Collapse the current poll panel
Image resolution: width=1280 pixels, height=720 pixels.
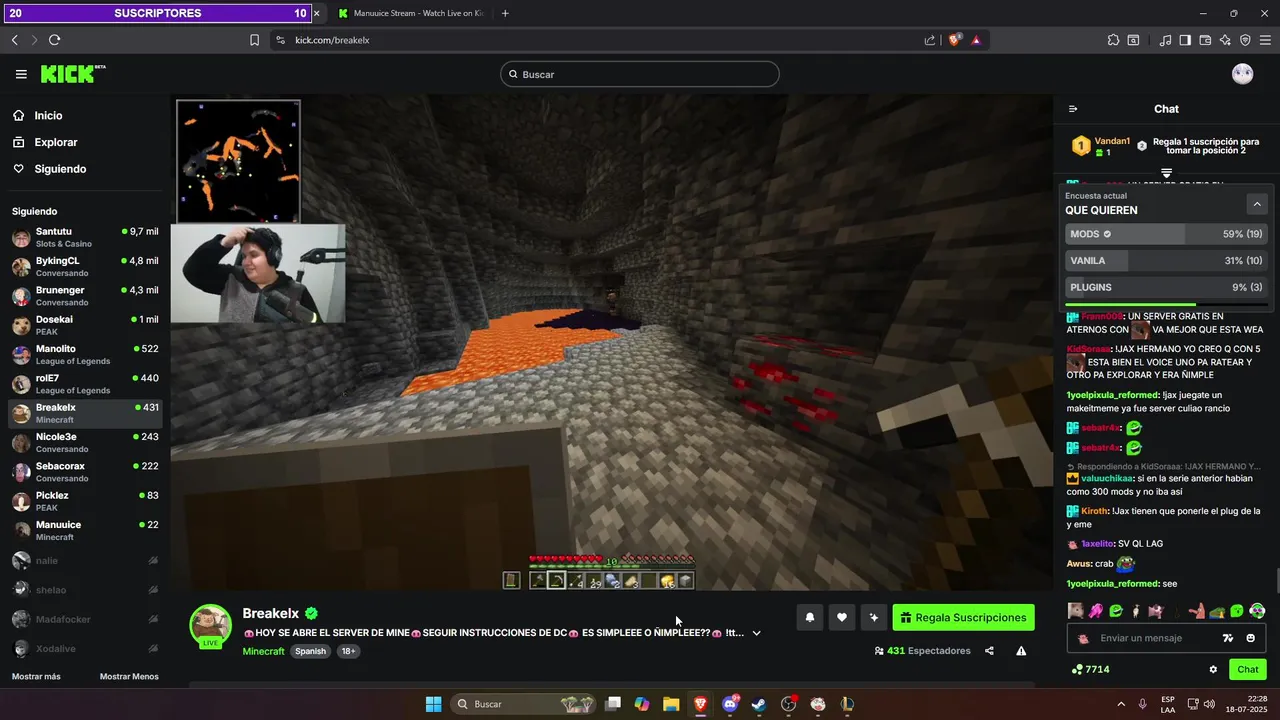point(1257,204)
